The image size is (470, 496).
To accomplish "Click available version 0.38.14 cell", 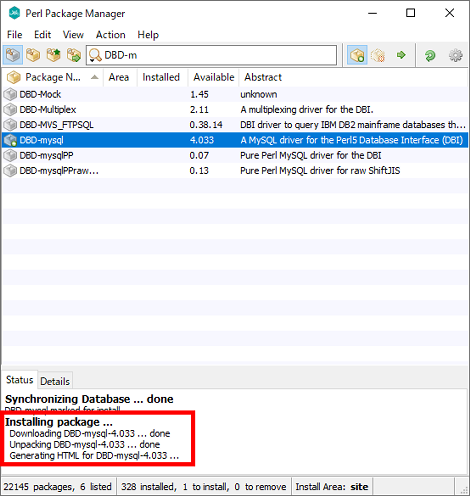I will [x=206, y=125].
